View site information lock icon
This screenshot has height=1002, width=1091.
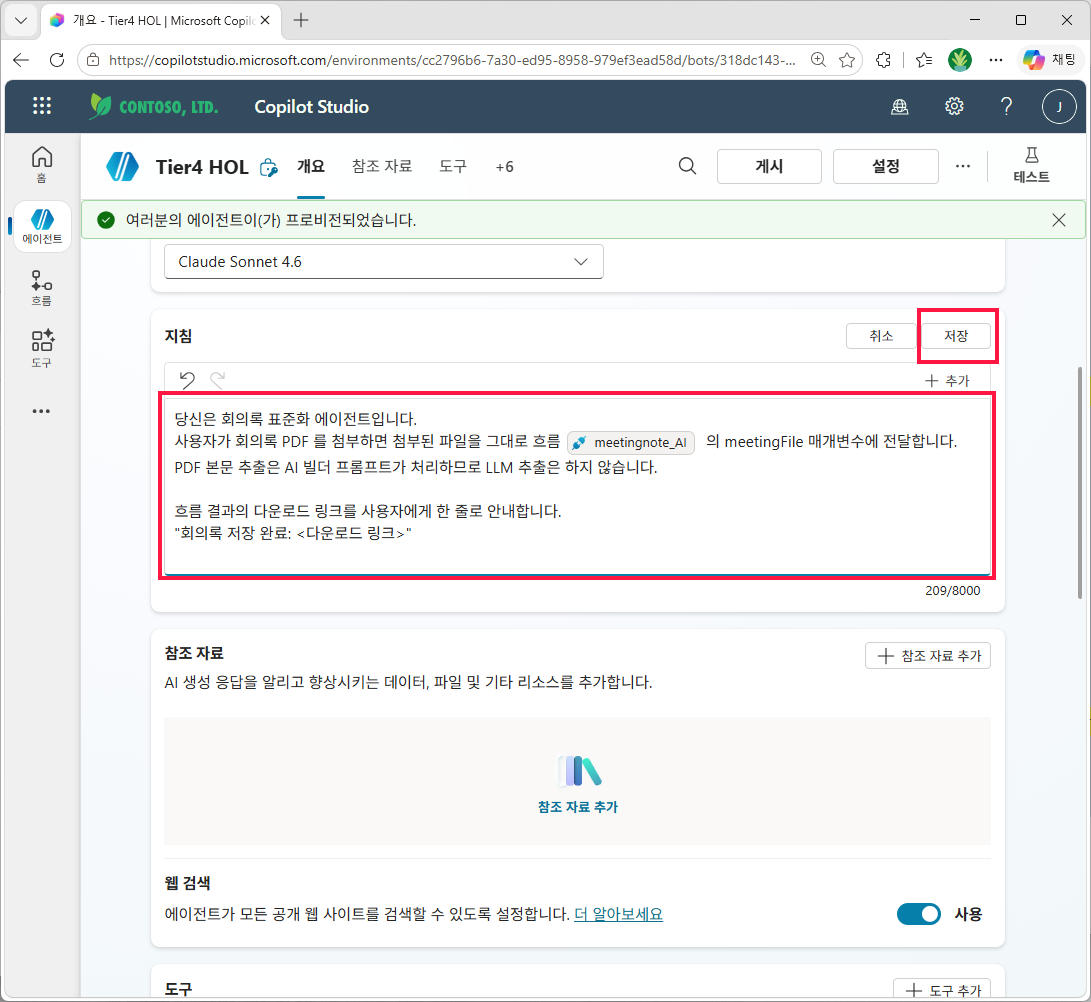pos(93,60)
